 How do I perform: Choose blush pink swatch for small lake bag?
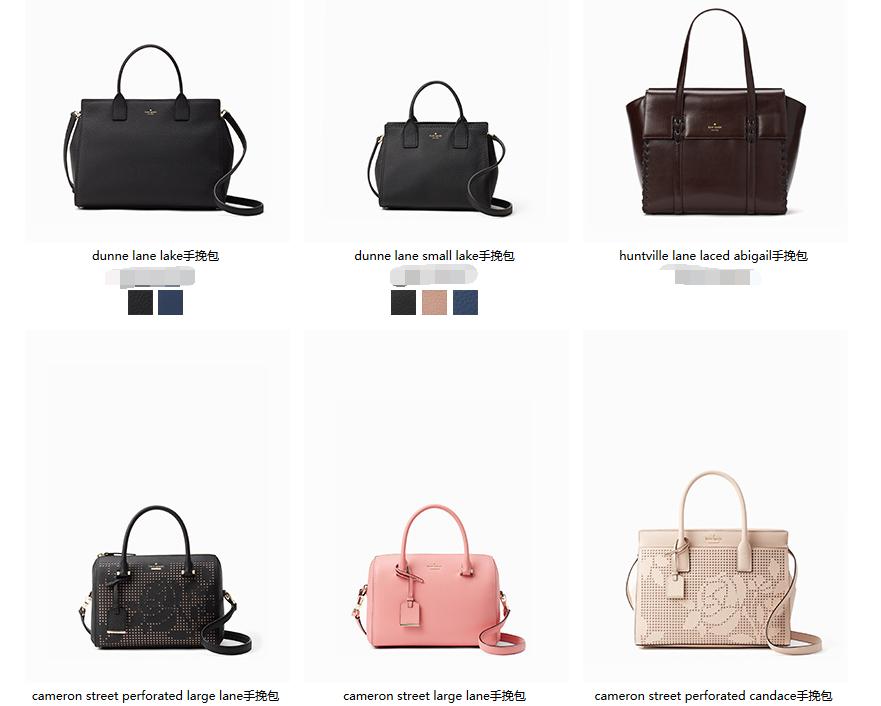(434, 302)
